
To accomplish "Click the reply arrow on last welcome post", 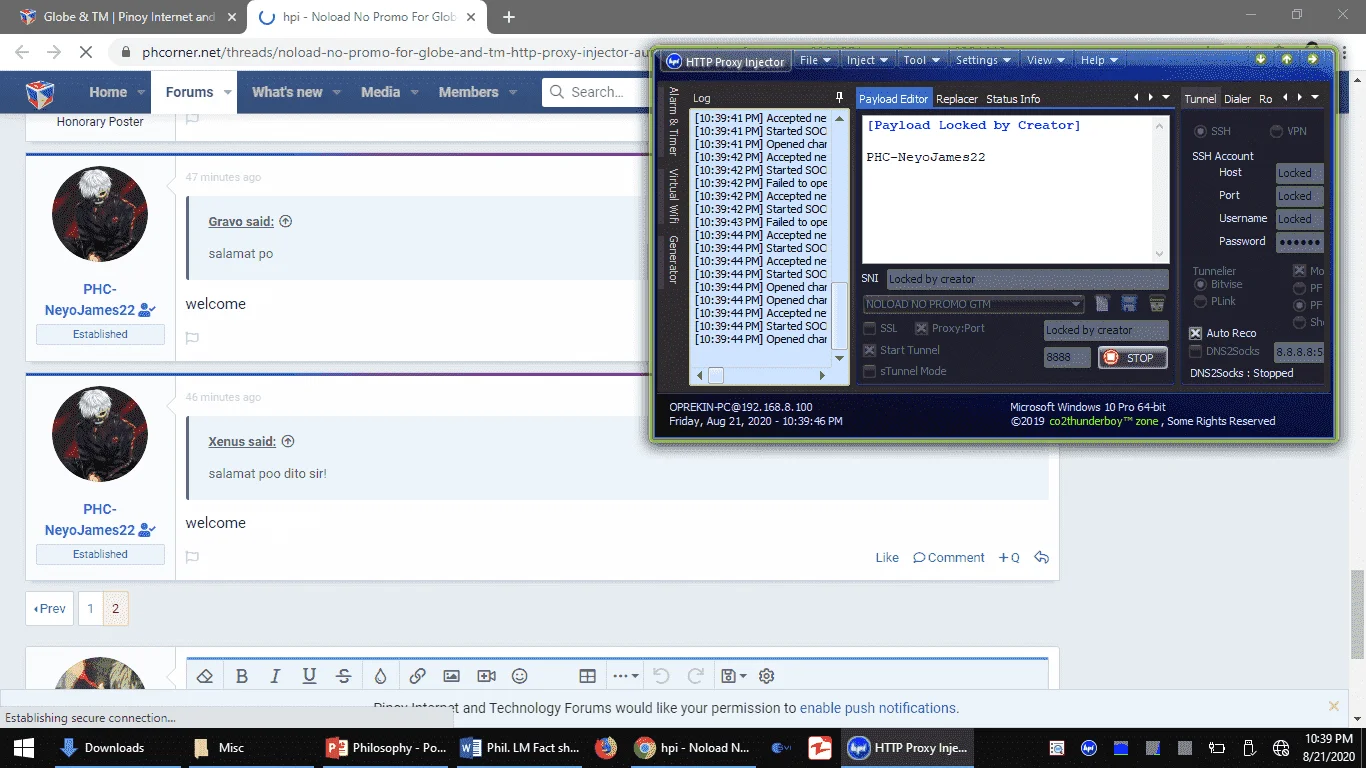I will pos(1041,557).
